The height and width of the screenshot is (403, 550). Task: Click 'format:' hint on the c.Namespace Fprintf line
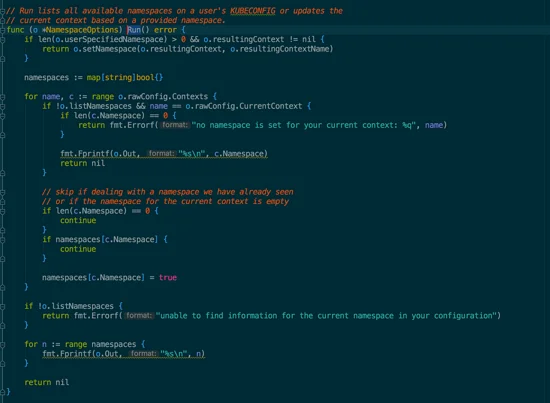[x=161, y=154]
